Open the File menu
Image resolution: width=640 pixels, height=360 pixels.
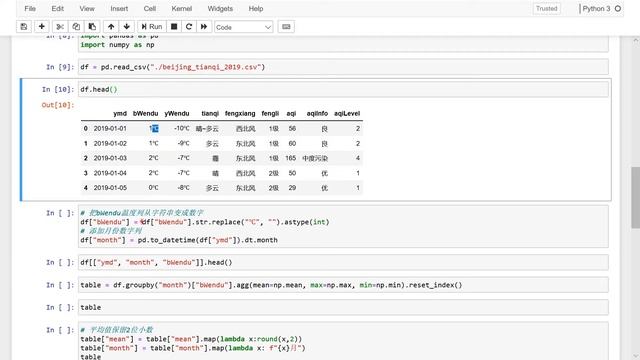pyautogui.click(x=30, y=9)
